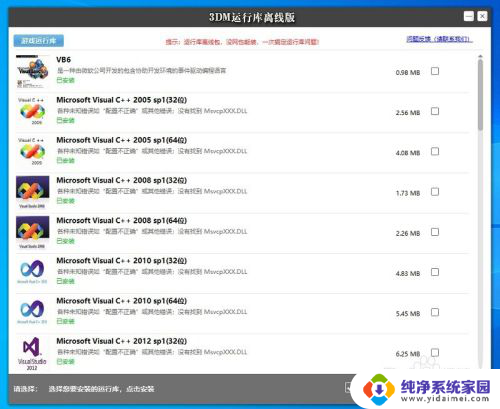The width and height of the screenshot is (500, 409).
Task: Click the 4.83 MB size value
Action: [408, 274]
